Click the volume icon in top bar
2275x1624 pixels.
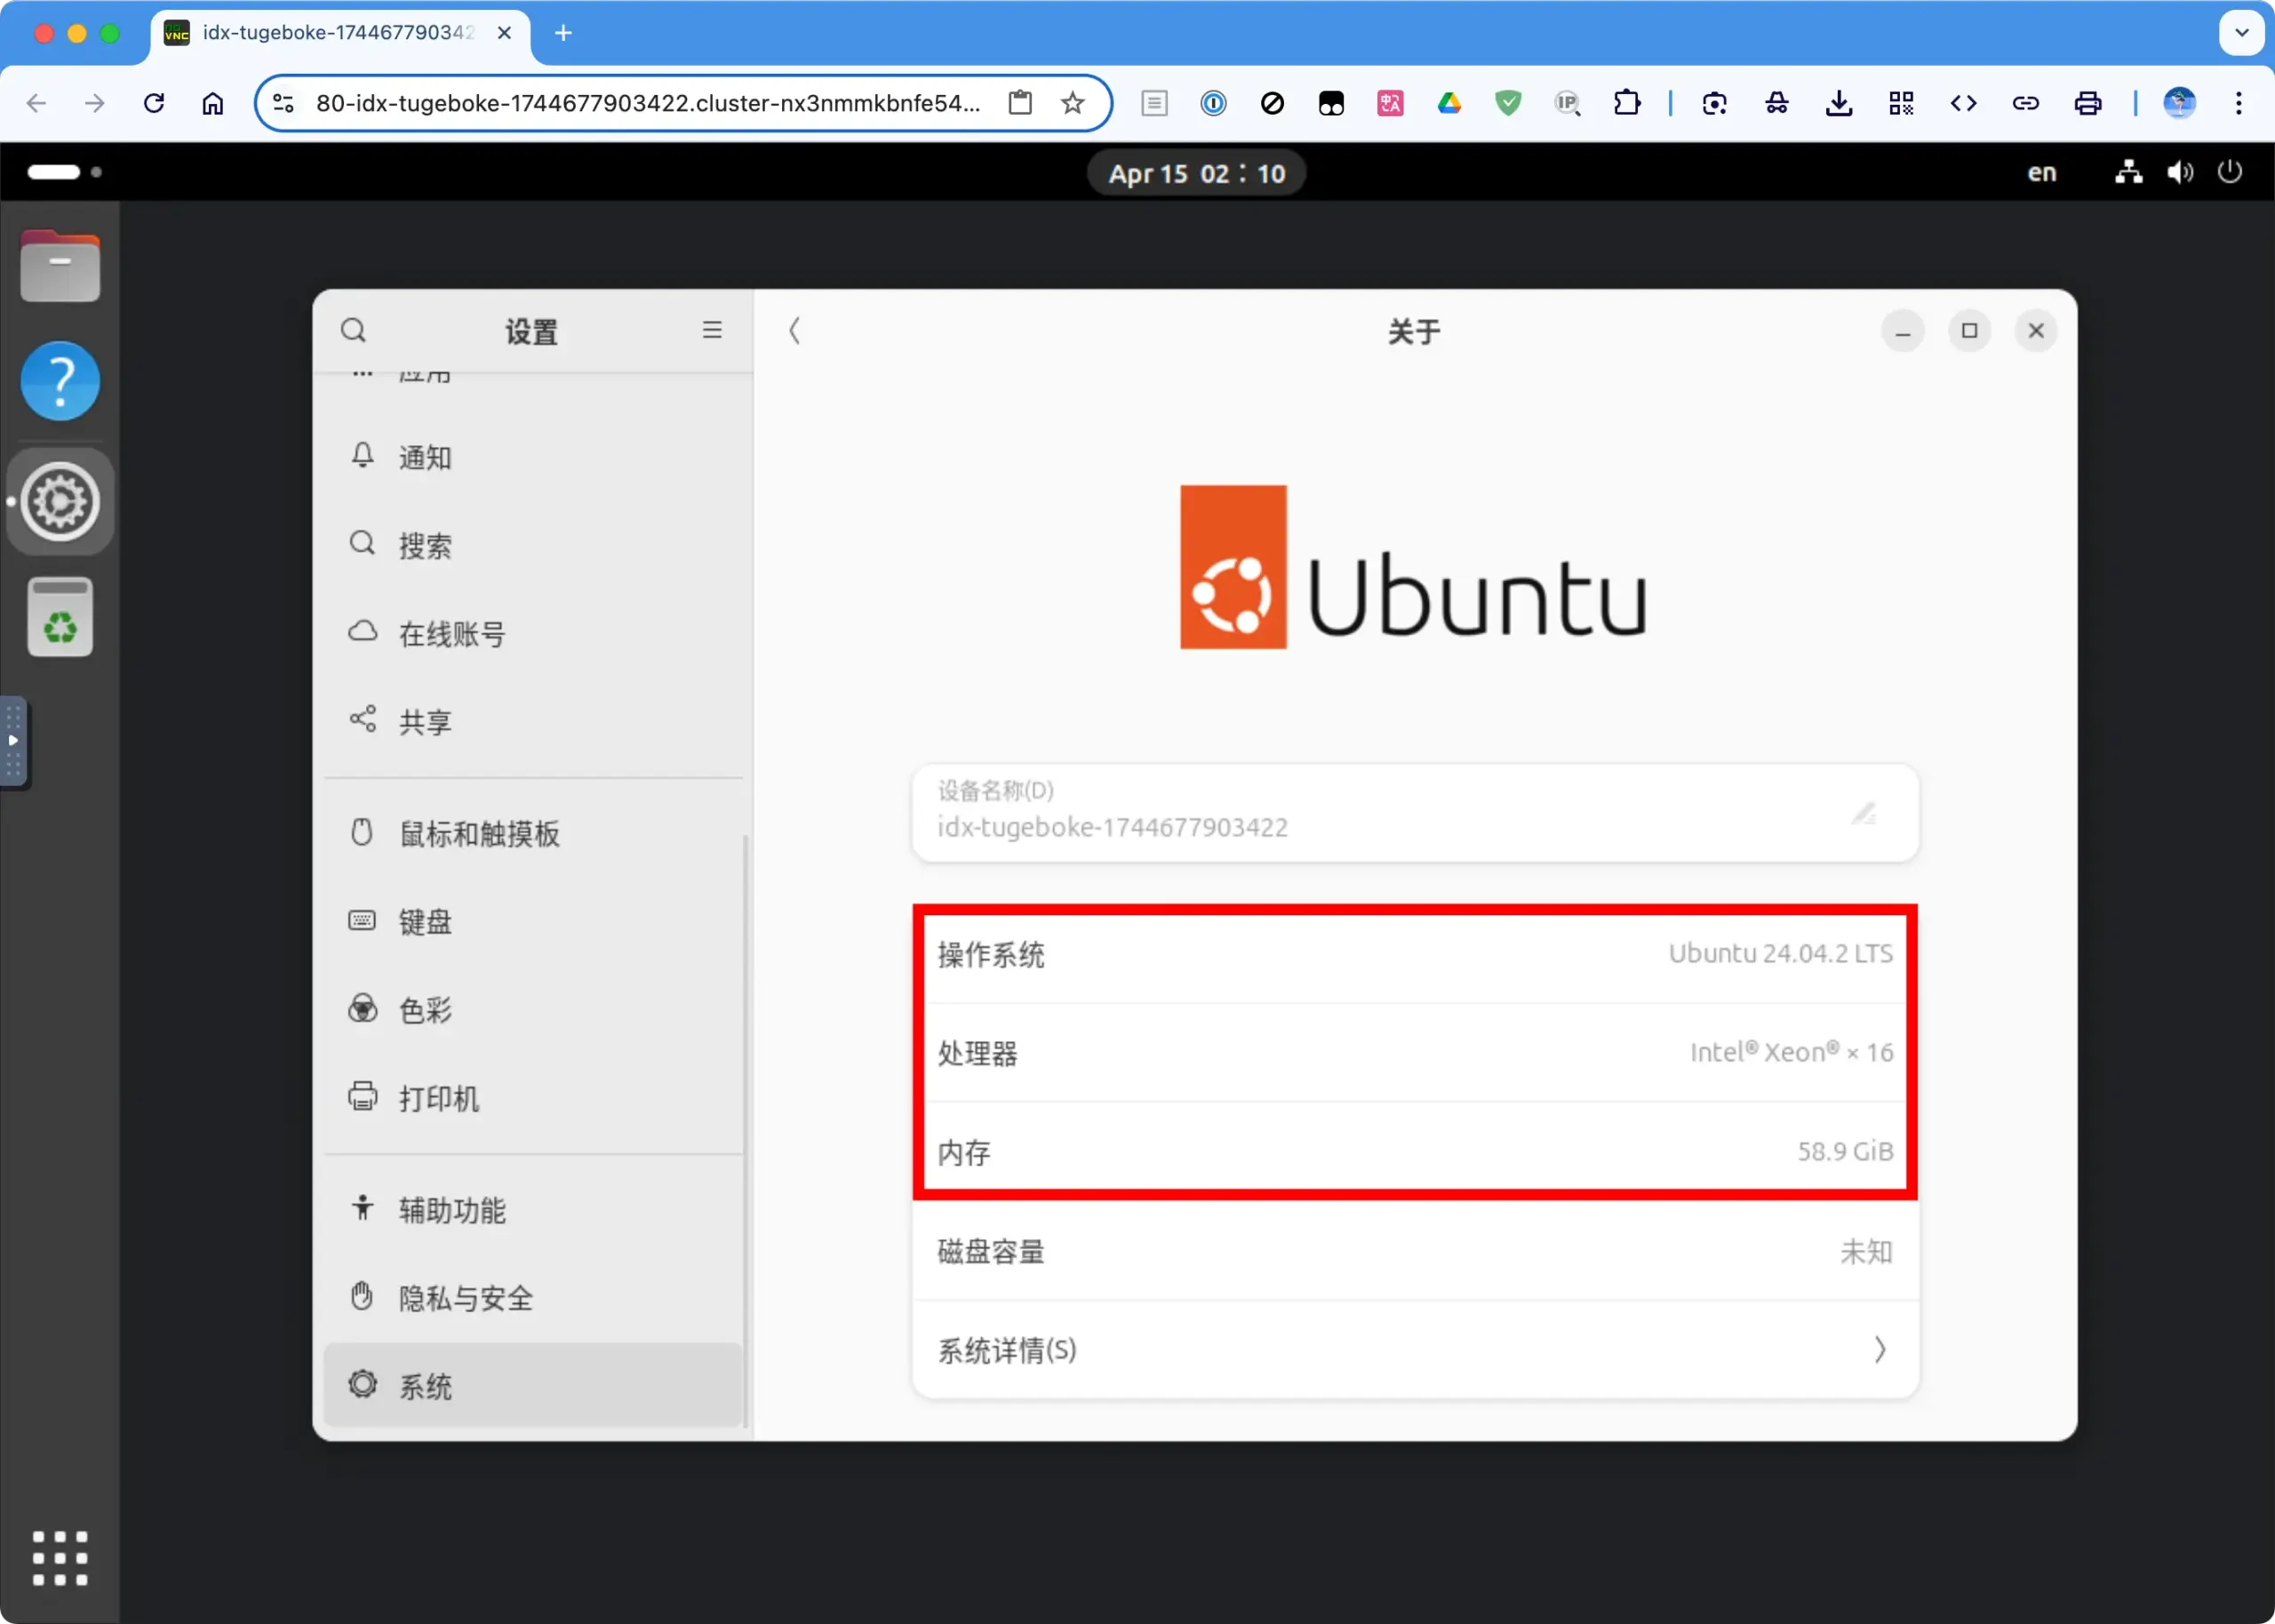pos(2180,172)
